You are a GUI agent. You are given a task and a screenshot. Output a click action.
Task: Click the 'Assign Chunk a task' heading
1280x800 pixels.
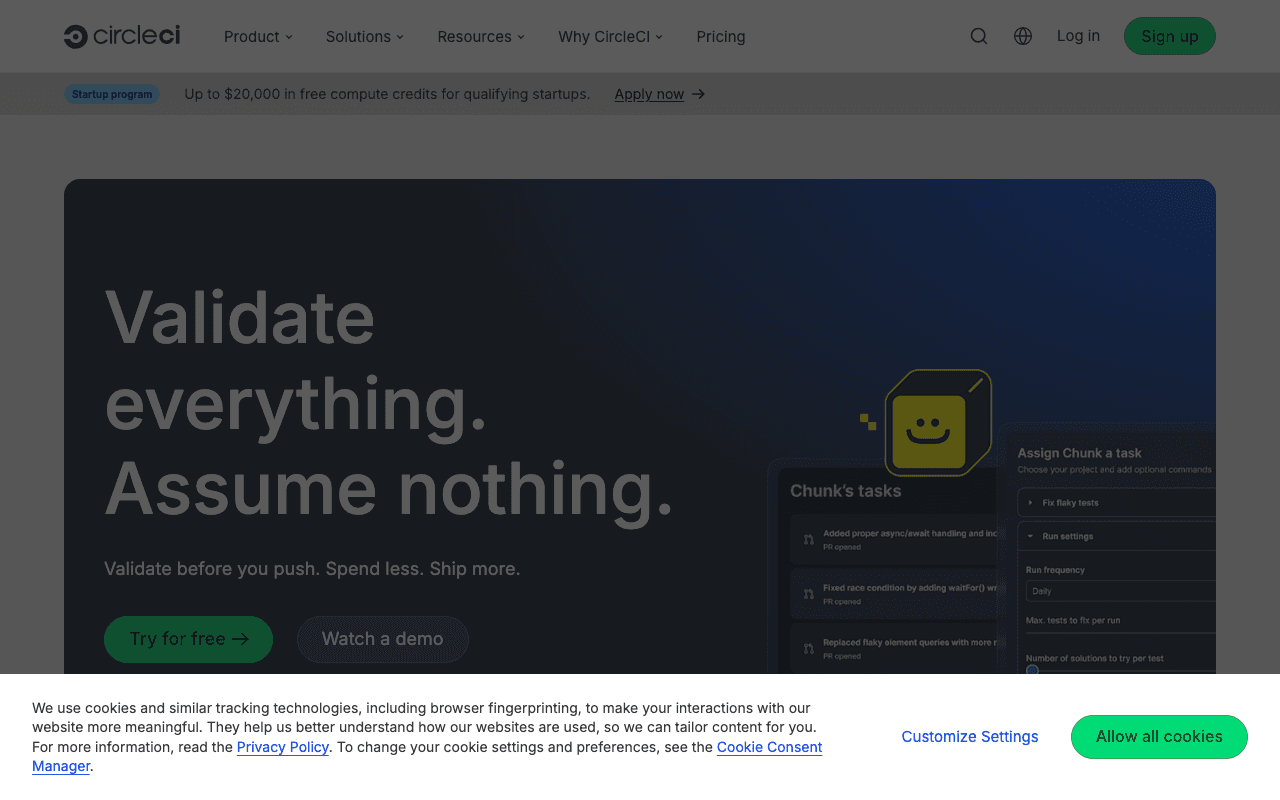point(1080,453)
